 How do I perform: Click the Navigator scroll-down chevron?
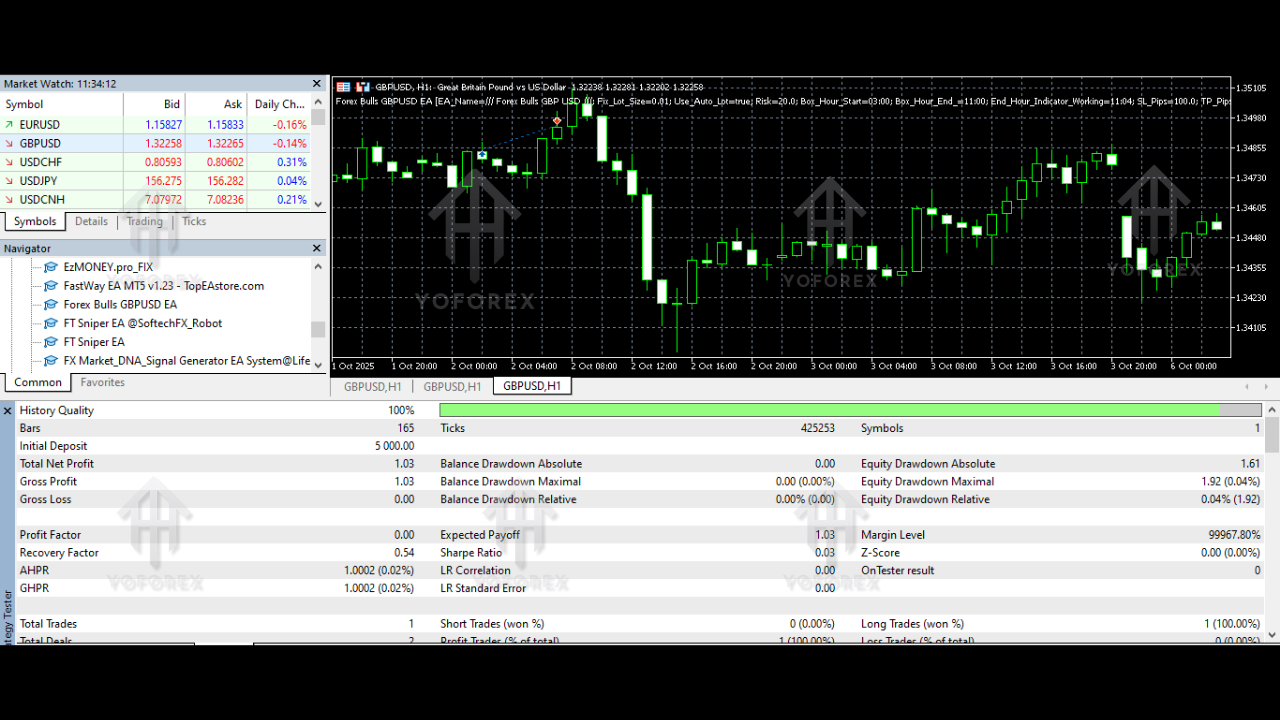(x=318, y=363)
